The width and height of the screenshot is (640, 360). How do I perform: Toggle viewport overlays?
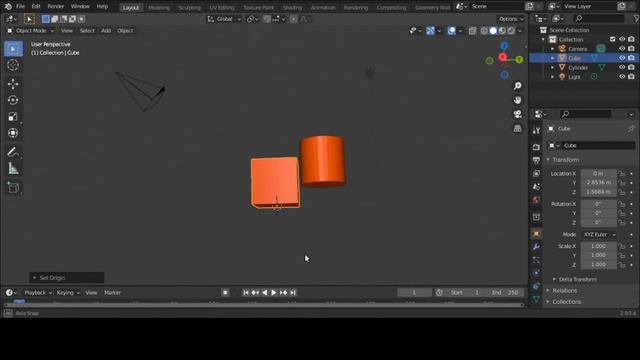(x=451, y=31)
